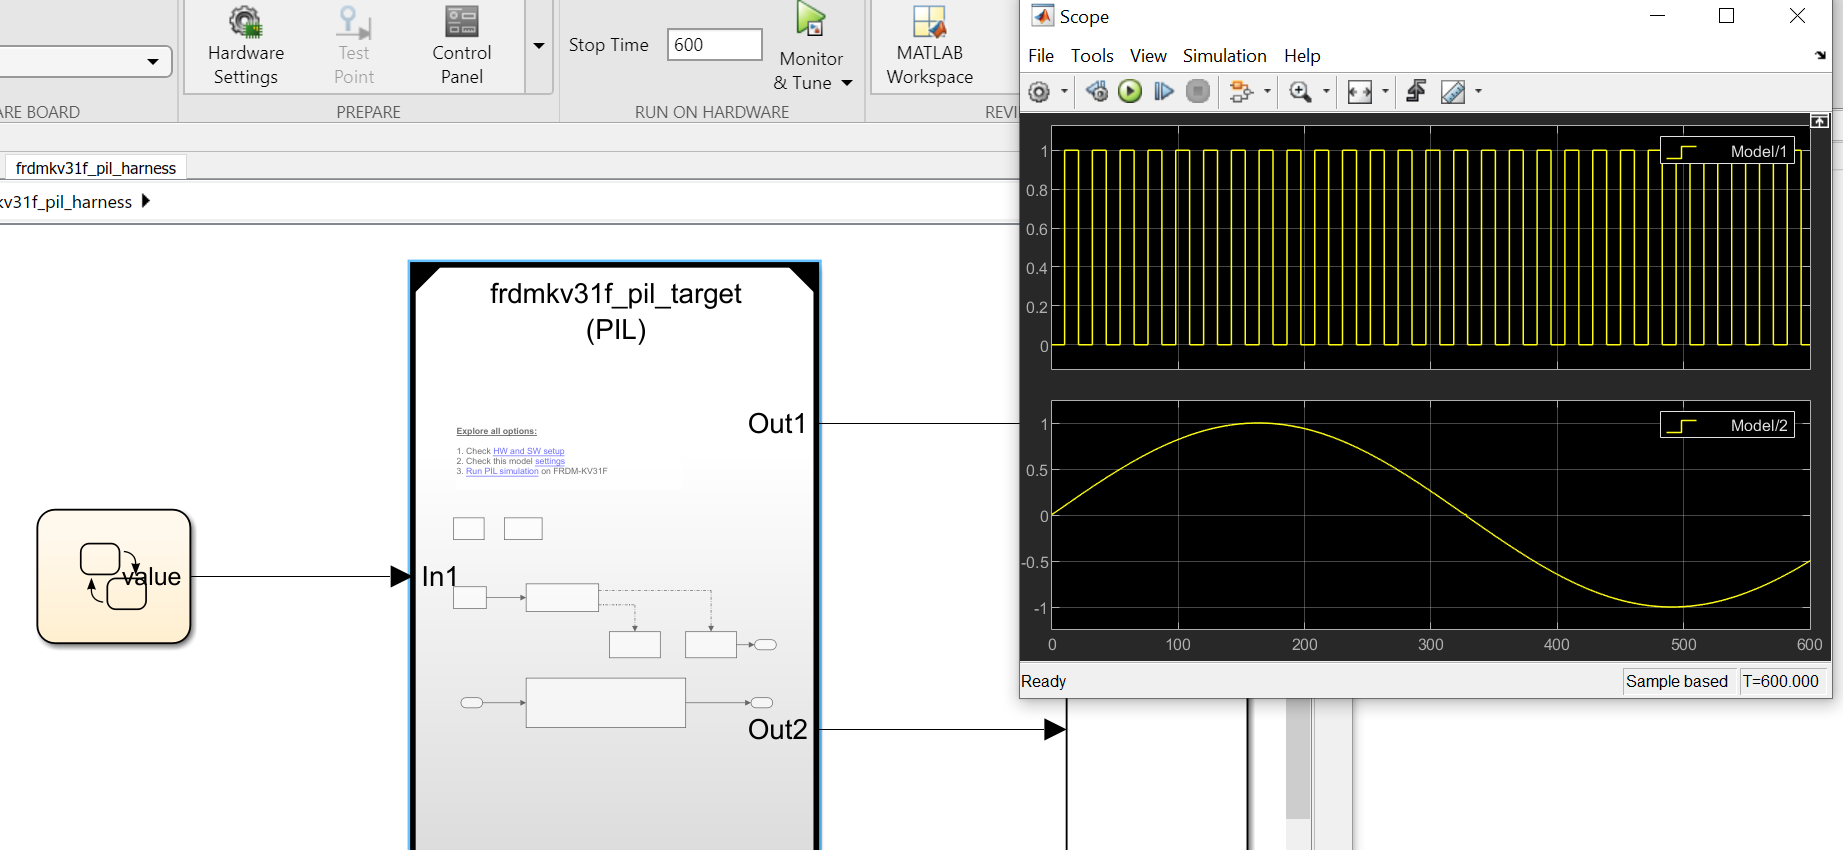Open the highlight block dropdown arrow

pyautogui.click(x=1267, y=92)
